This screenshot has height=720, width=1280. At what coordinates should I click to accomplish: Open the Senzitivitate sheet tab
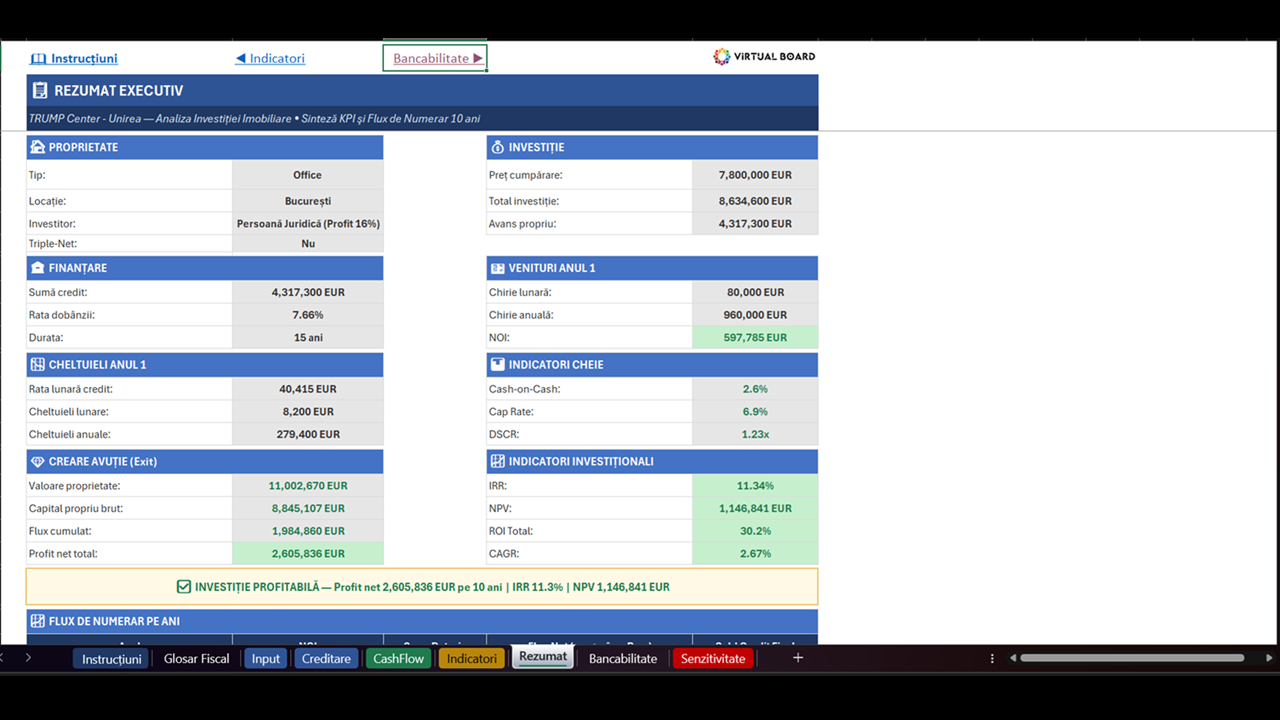(713, 658)
